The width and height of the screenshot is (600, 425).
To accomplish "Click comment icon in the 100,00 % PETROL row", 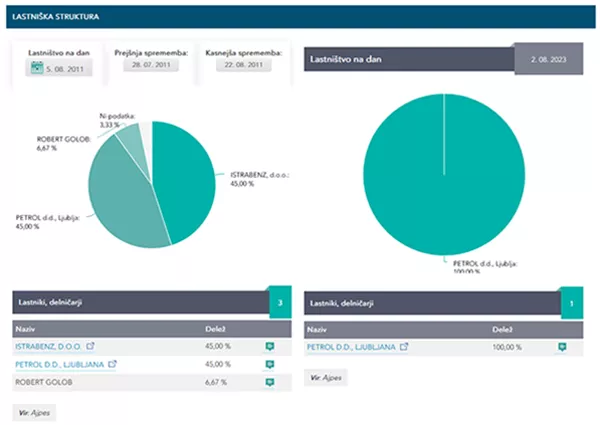I will point(562,347).
